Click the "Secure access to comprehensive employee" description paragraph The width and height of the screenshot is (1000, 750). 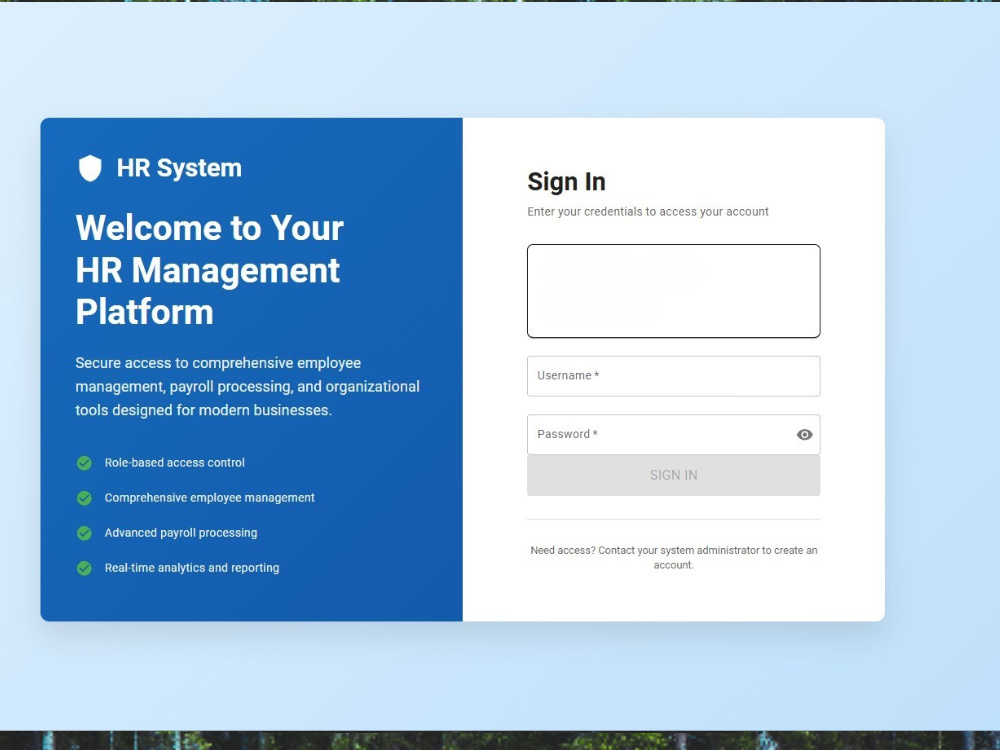pyautogui.click(x=247, y=386)
